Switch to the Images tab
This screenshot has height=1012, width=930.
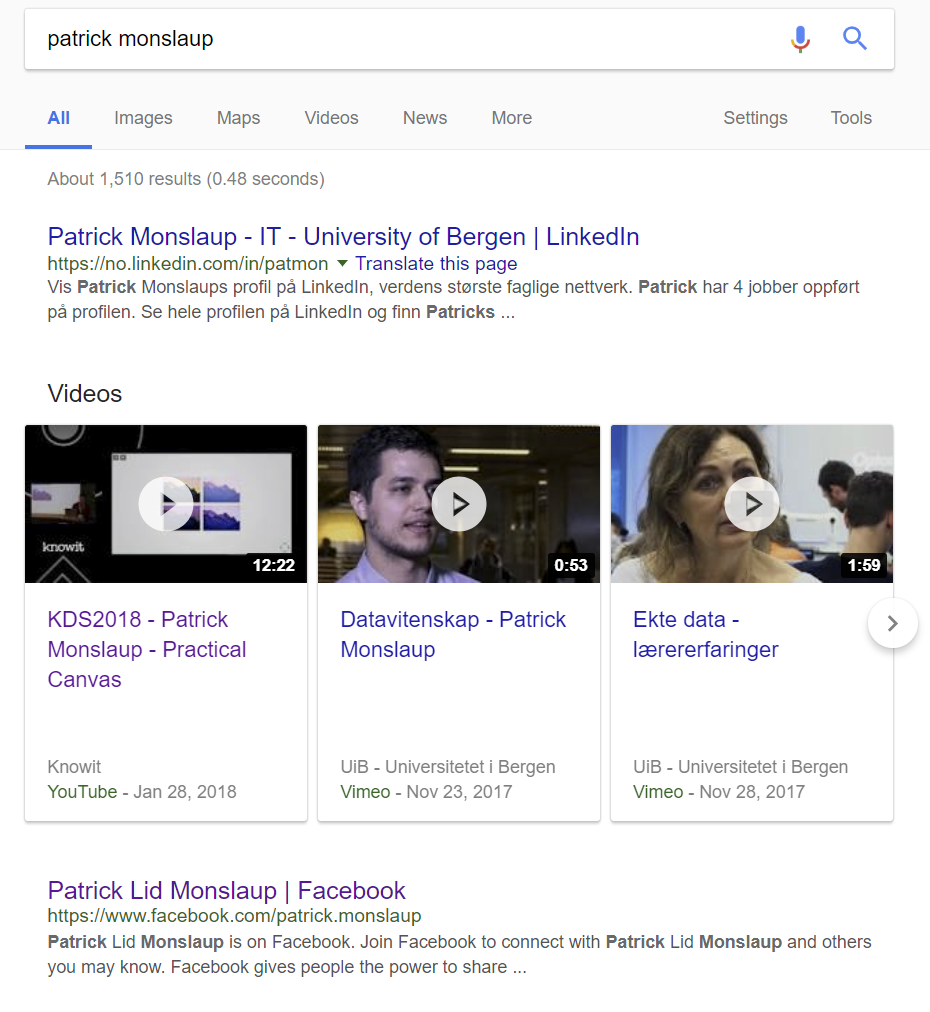tap(143, 118)
